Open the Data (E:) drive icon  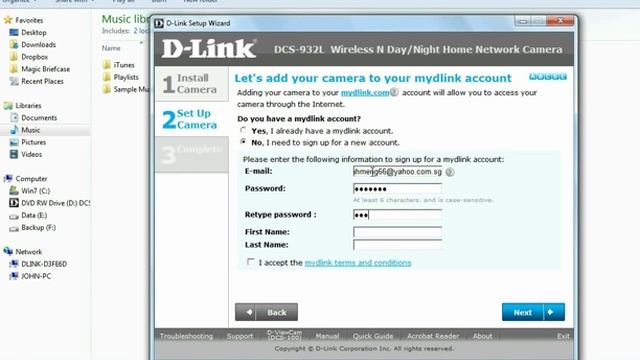tap(14, 216)
